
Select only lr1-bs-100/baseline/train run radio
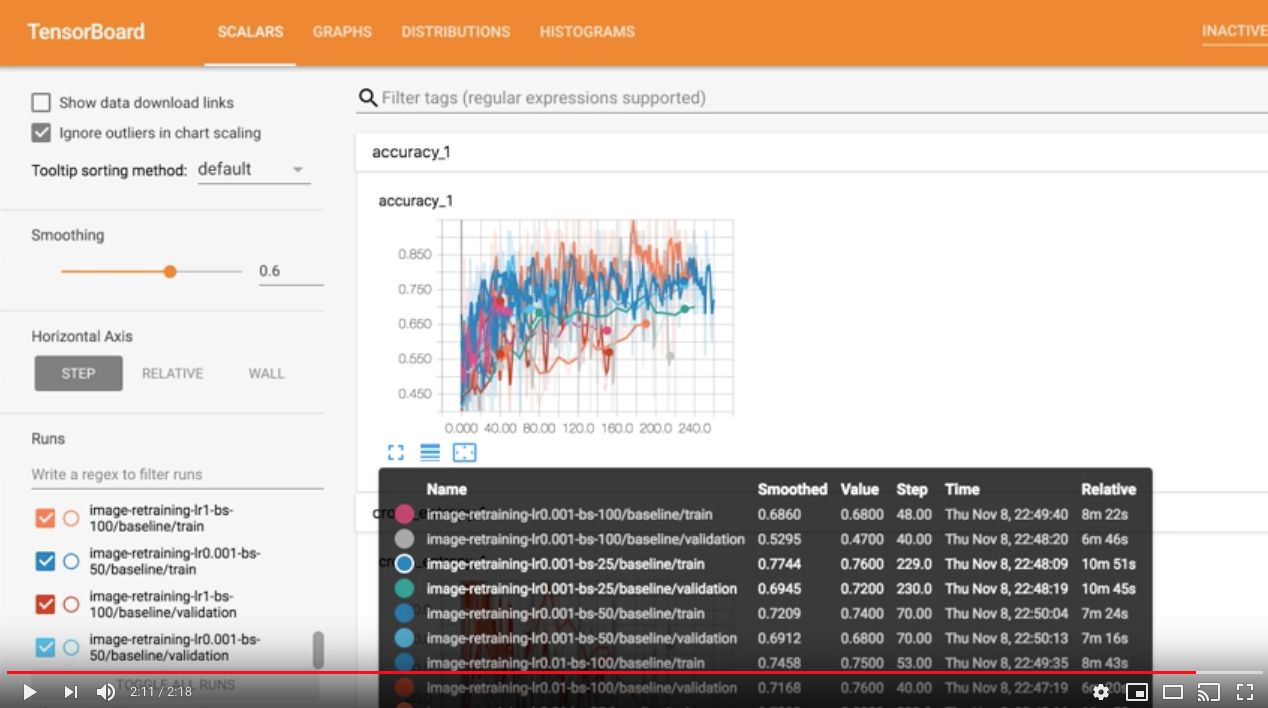tap(71, 518)
